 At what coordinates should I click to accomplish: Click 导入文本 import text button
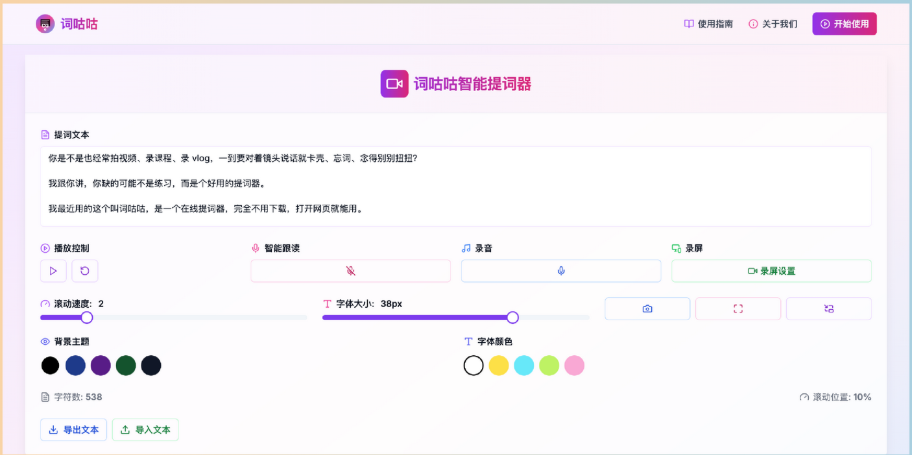point(145,430)
